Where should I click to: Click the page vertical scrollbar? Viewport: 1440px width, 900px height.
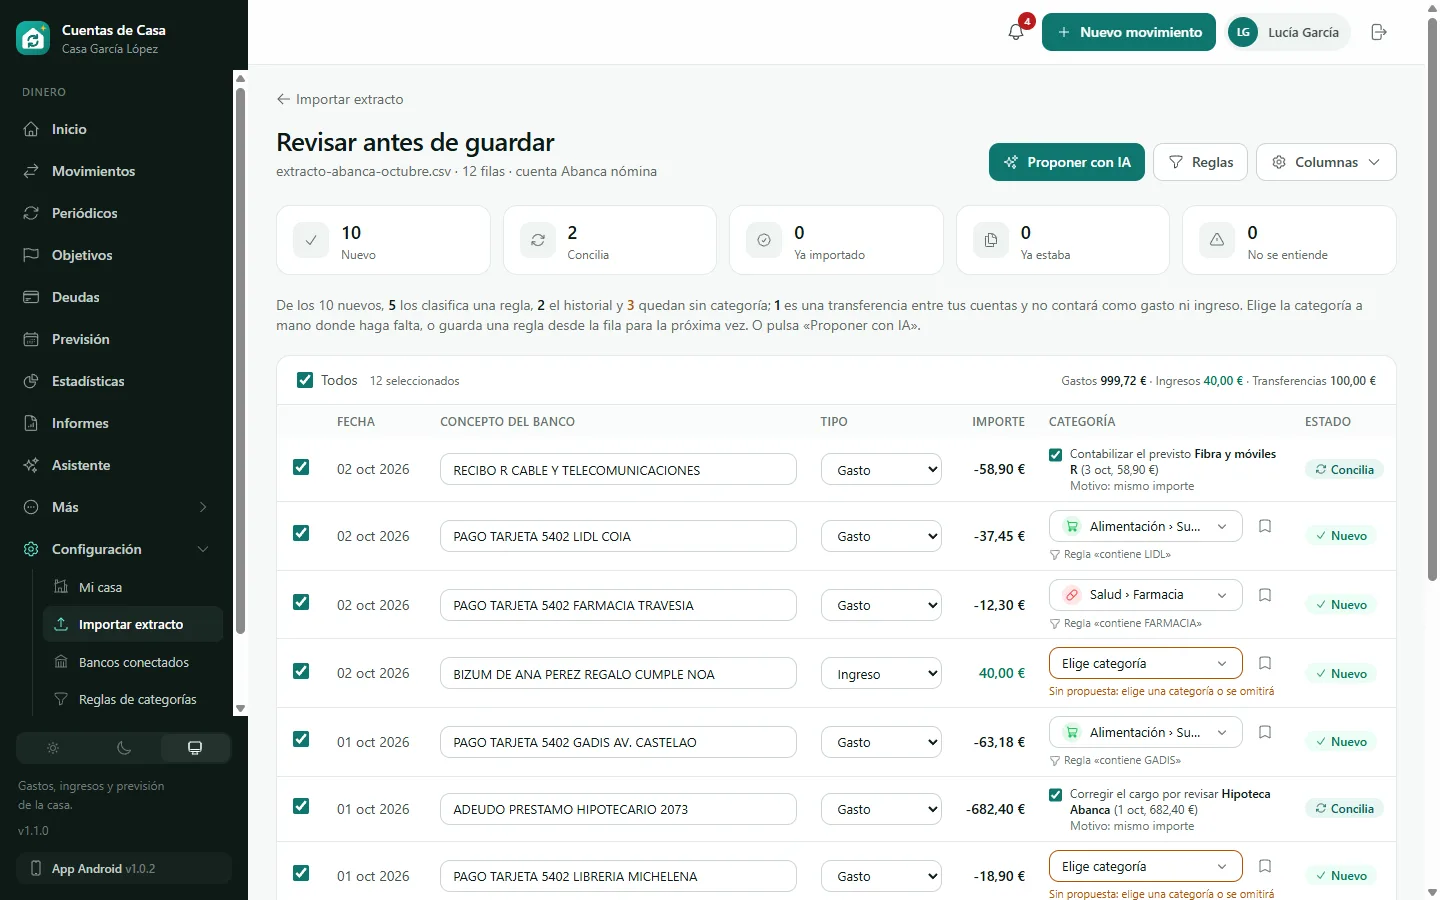1432,300
